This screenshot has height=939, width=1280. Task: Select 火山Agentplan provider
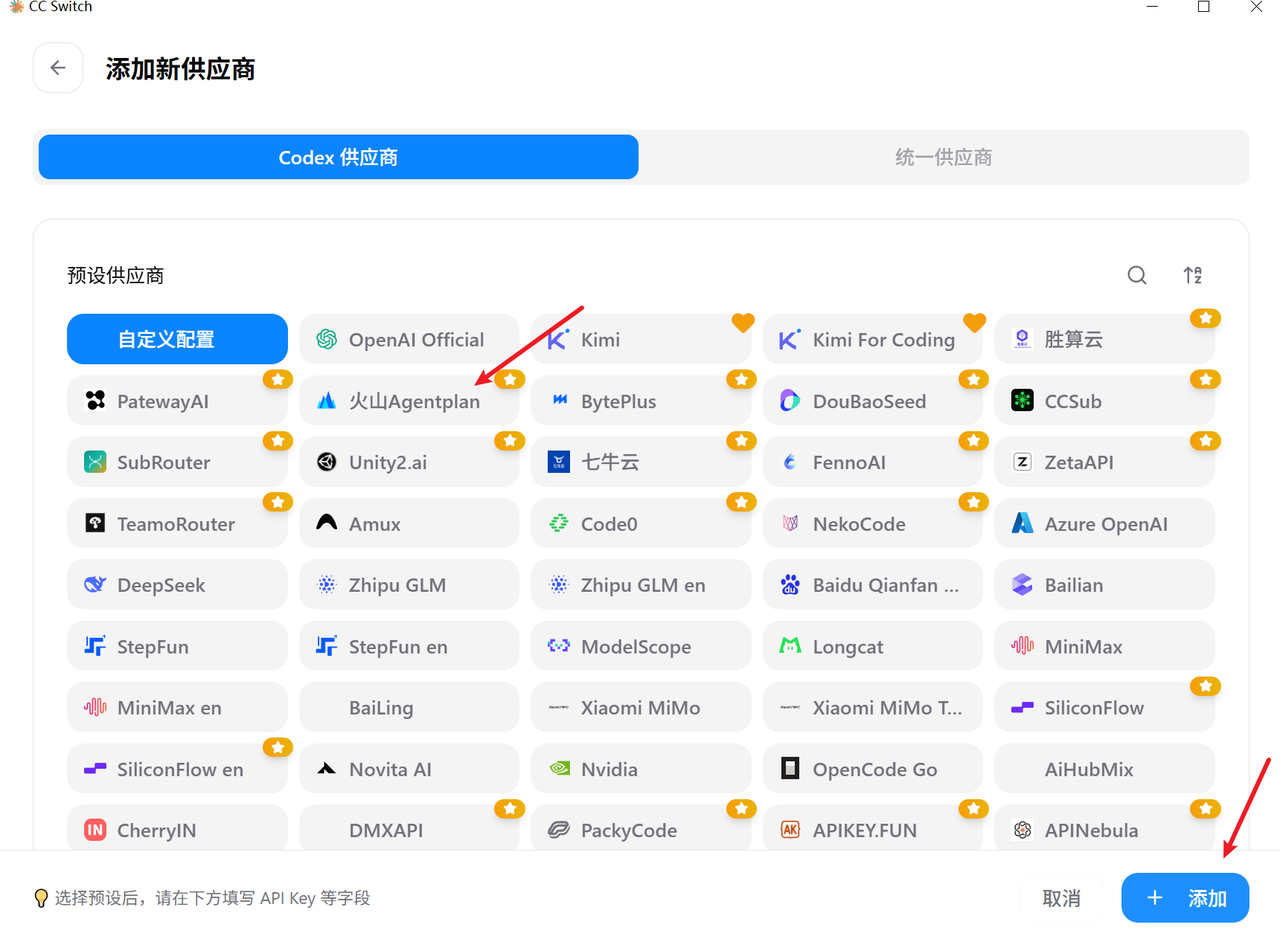[x=409, y=401]
